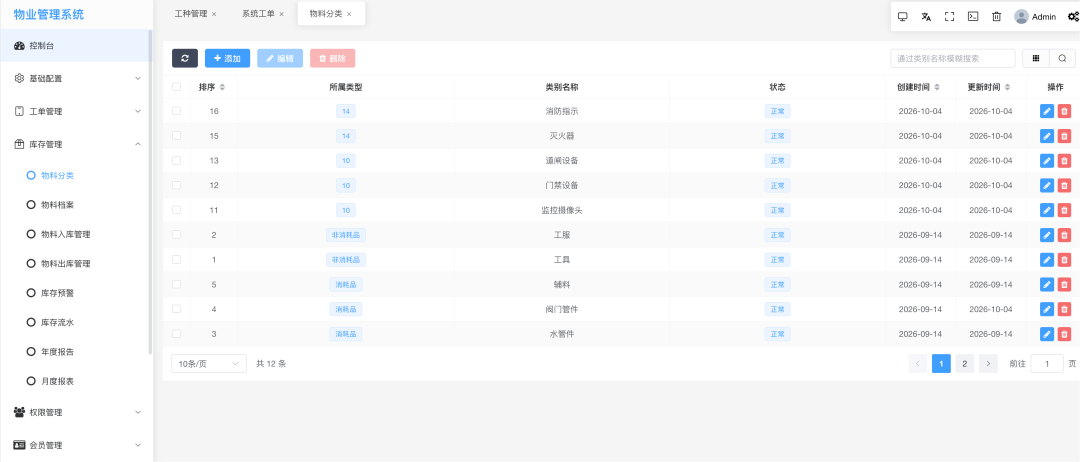Delete the 门禁设备 row with trash icon
Viewport: 1080px width, 462px height.
click(1064, 185)
